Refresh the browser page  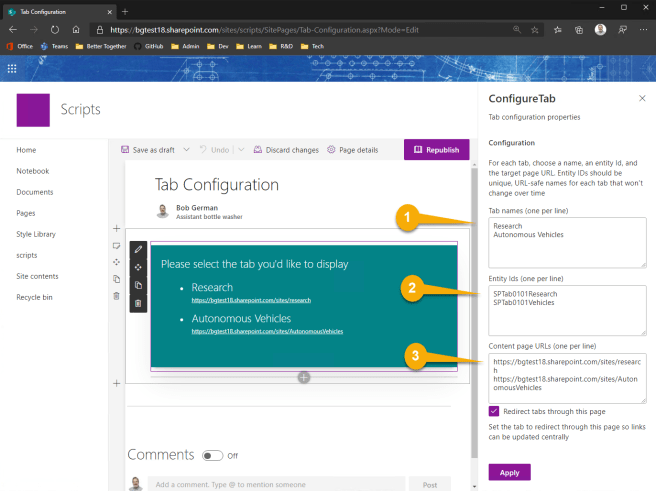(x=54, y=30)
